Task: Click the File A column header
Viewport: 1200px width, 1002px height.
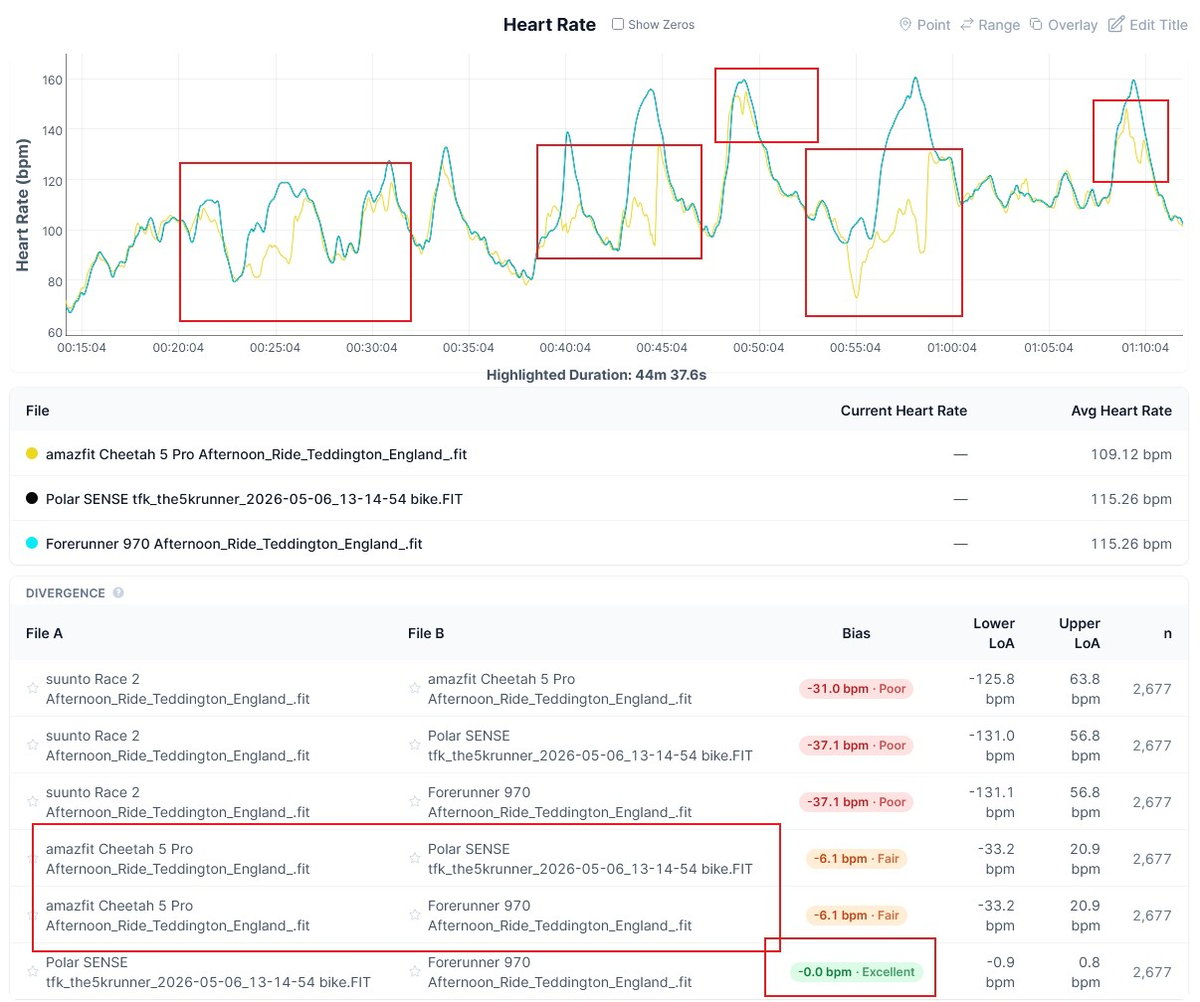Action: click(44, 633)
